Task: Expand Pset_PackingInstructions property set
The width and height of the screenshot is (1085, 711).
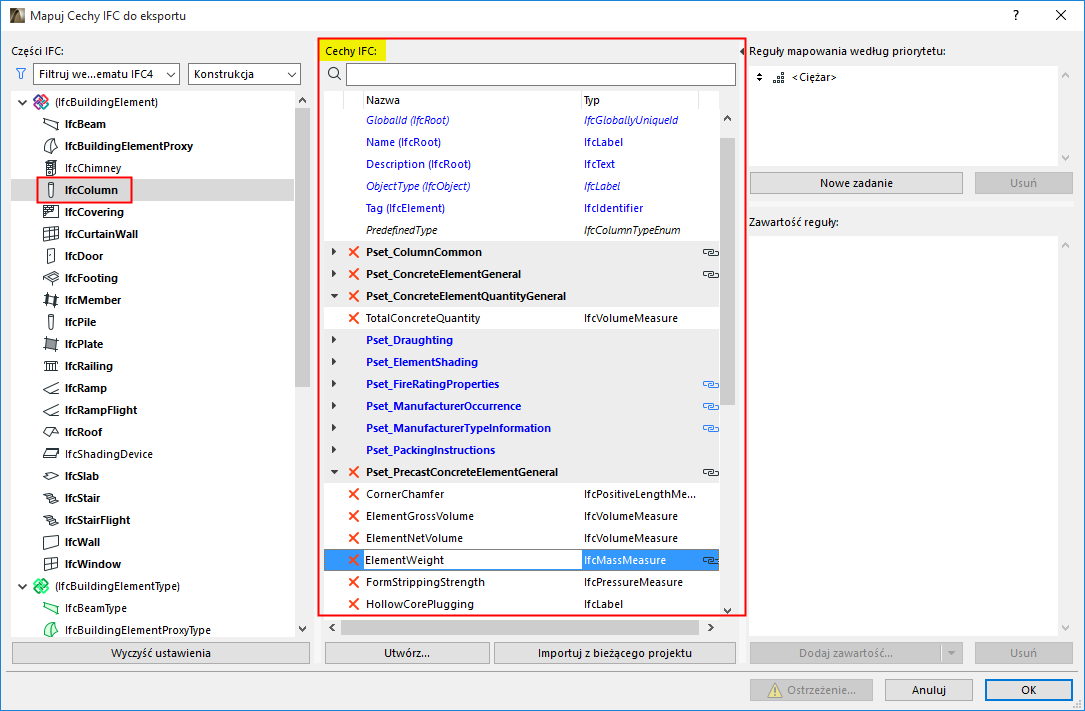Action: click(334, 450)
